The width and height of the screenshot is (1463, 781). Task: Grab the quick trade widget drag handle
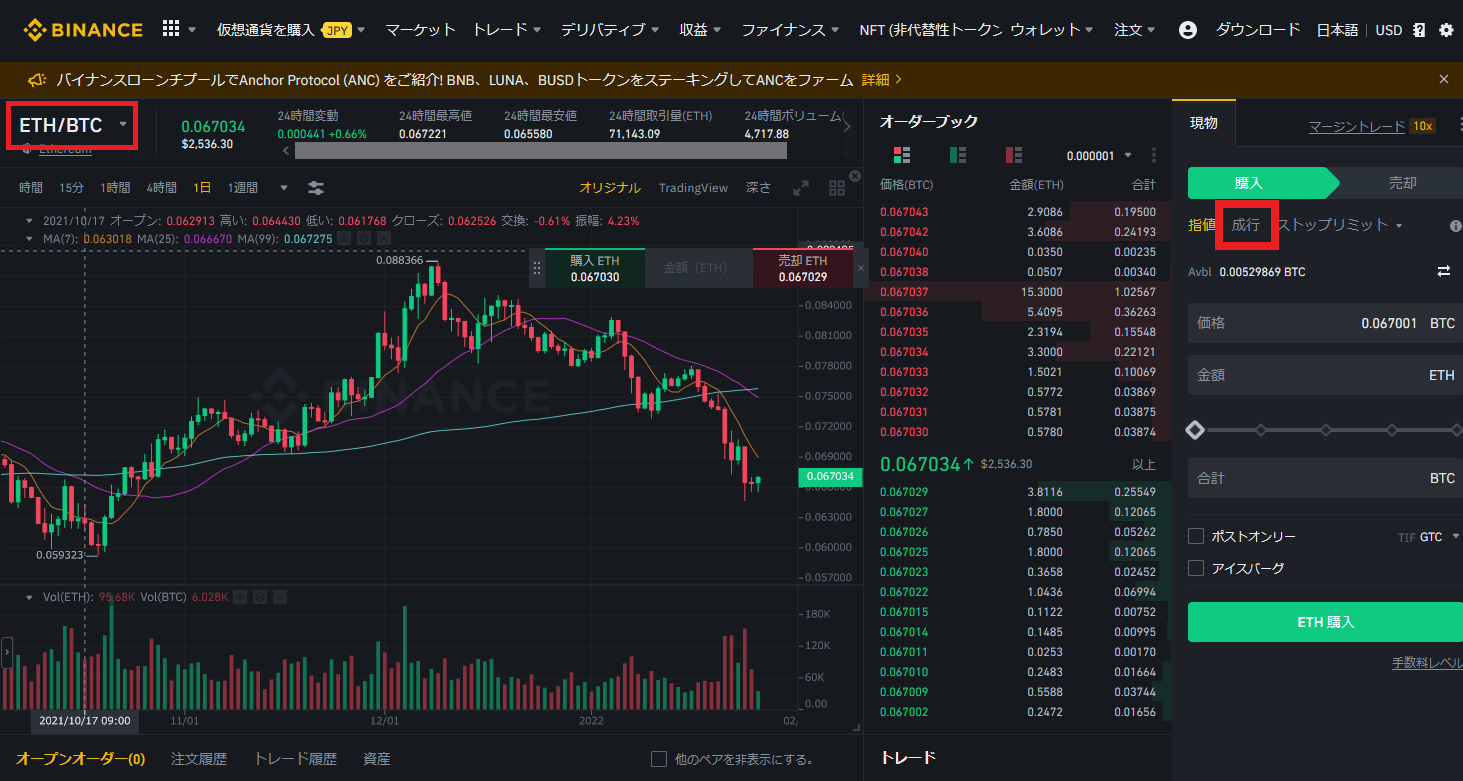(537, 268)
